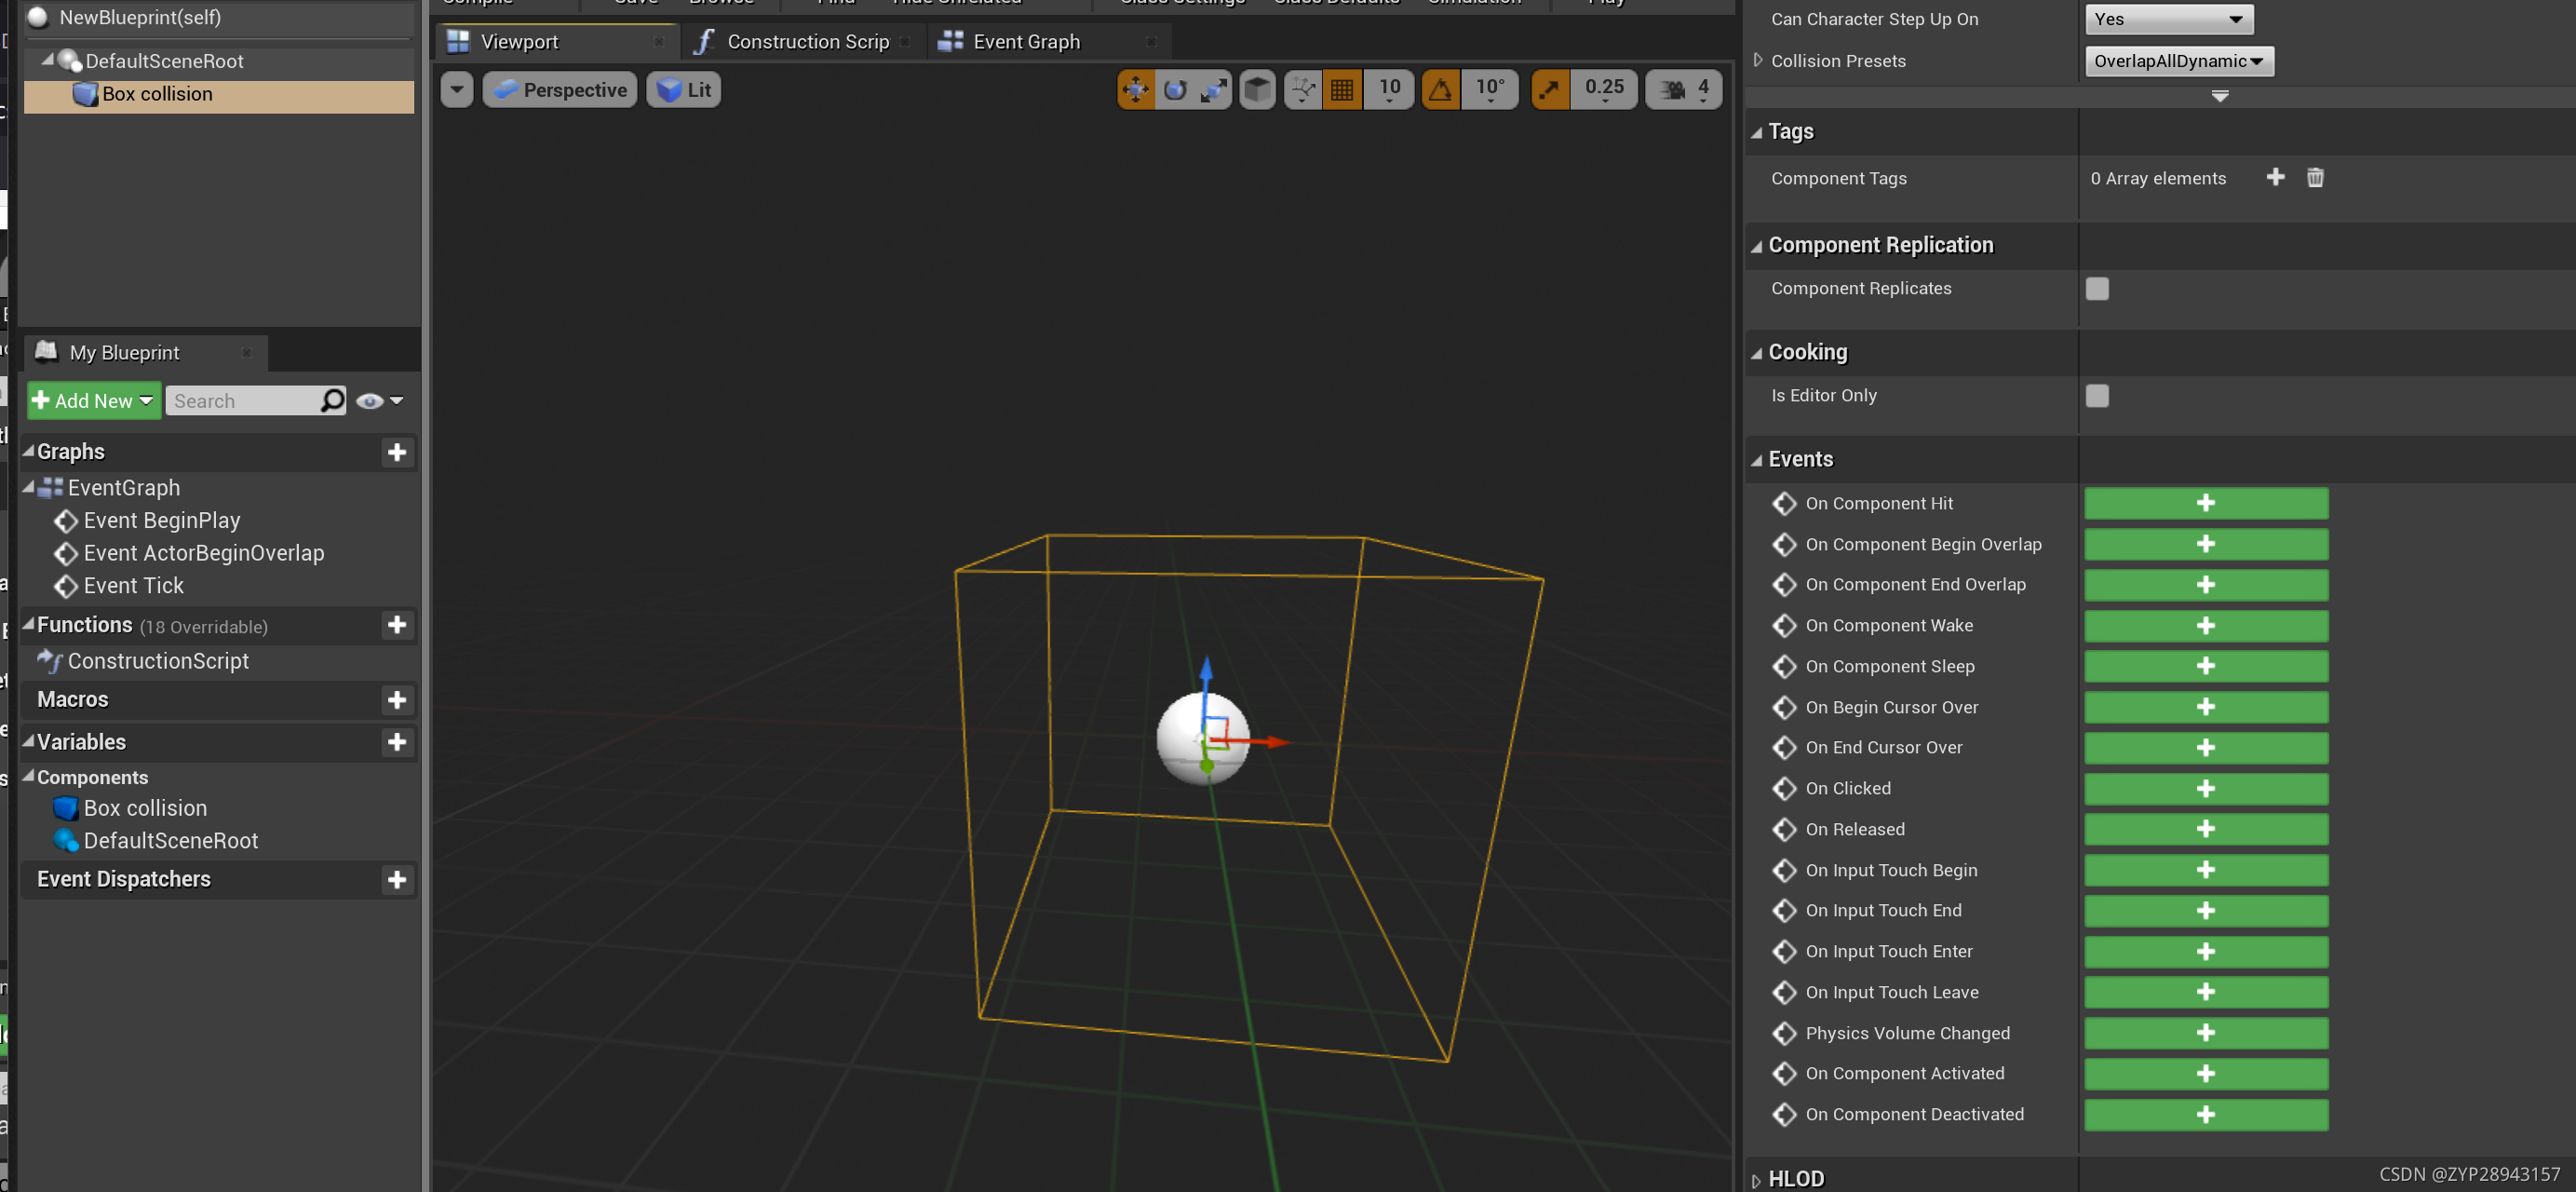Collapse the Tags section
The width and height of the screenshot is (2576, 1192).
(1757, 132)
